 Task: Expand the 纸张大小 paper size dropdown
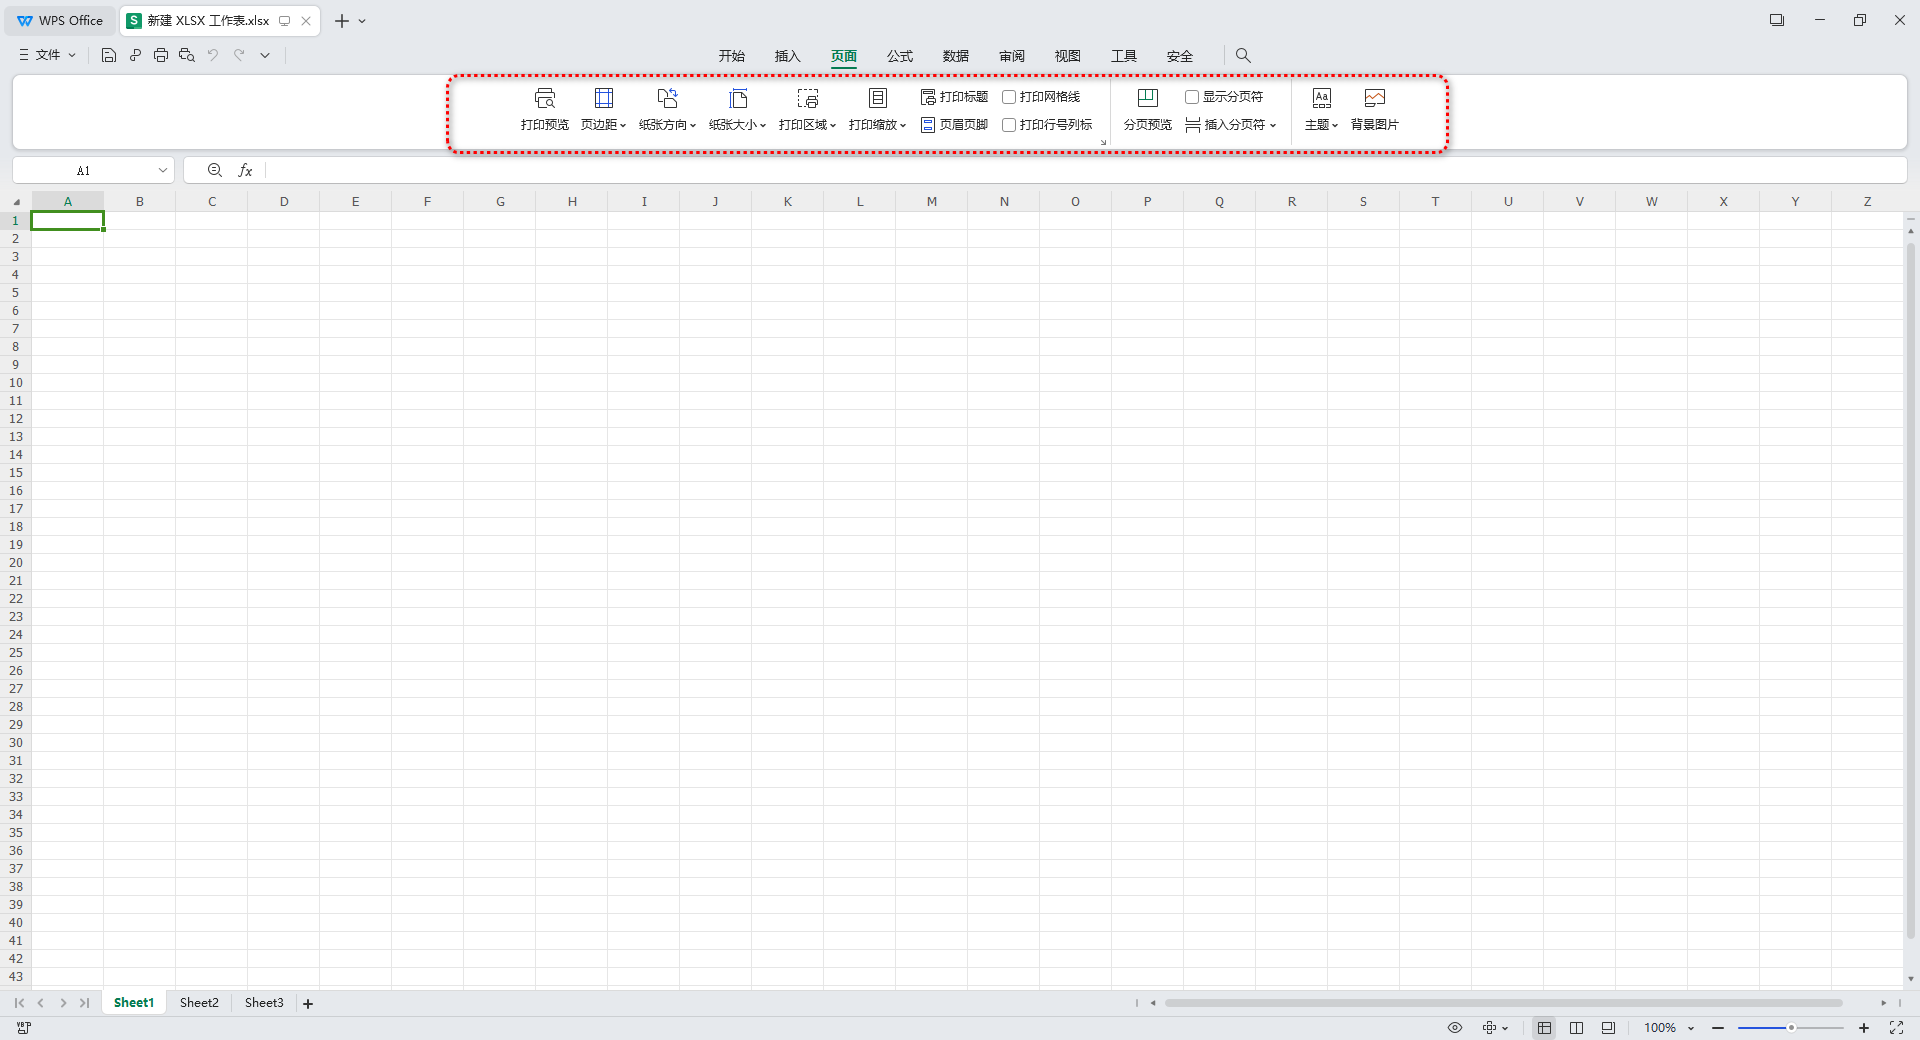click(x=737, y=125)
